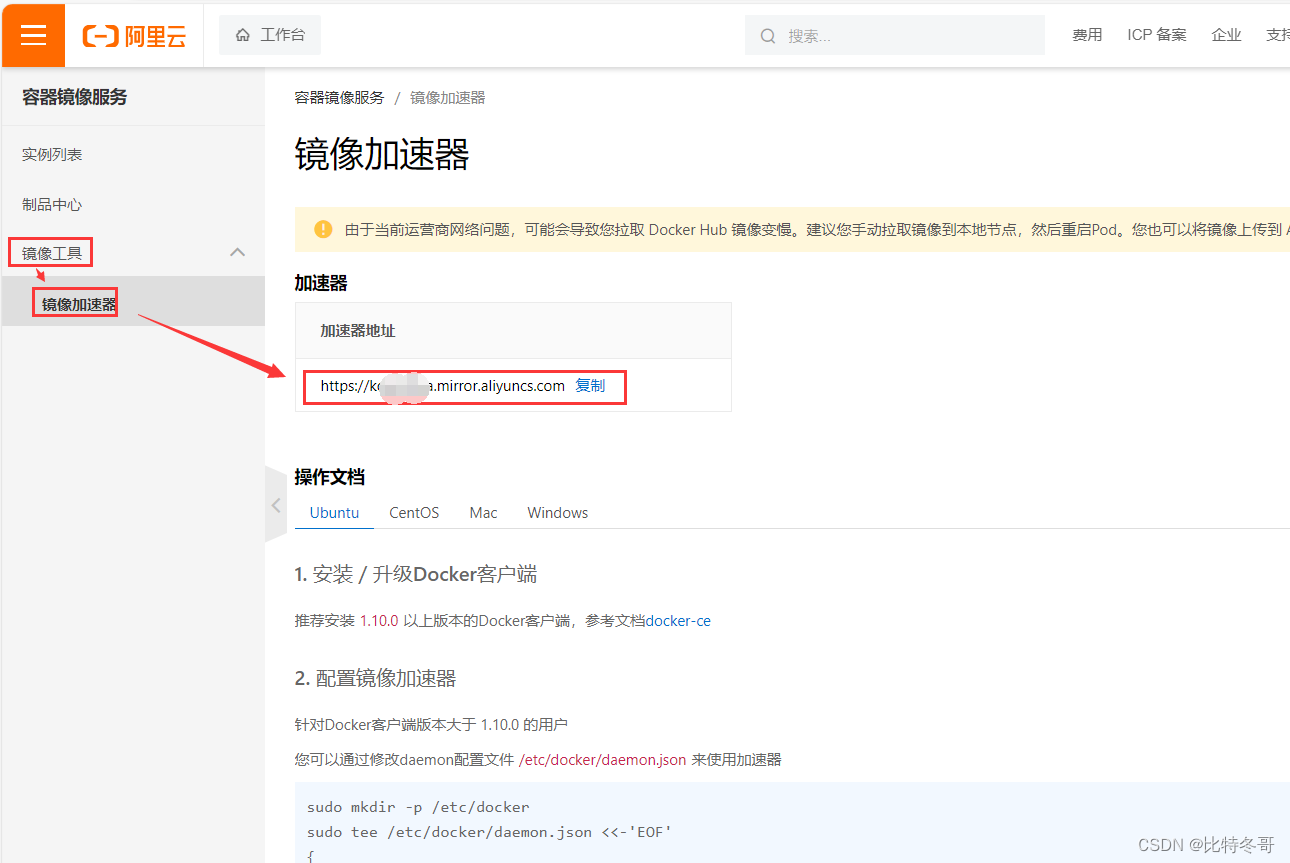
Task: Click the 镜像加速器 breadcrumb item
Action: [447, 97]
